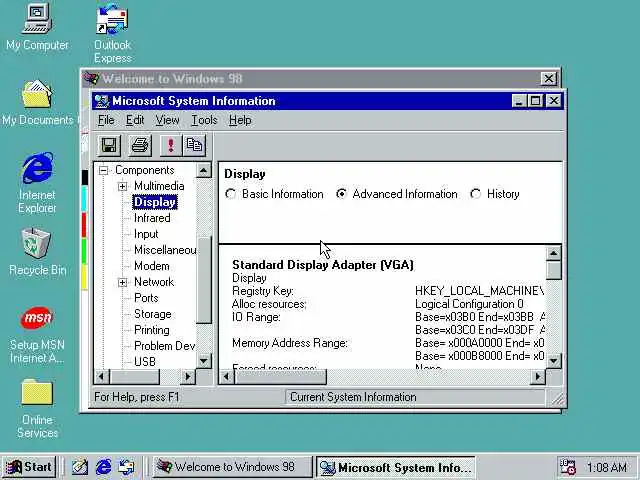Select Printing in the components tree
Screen dimensions: 640x480
[x=152, y=330]
